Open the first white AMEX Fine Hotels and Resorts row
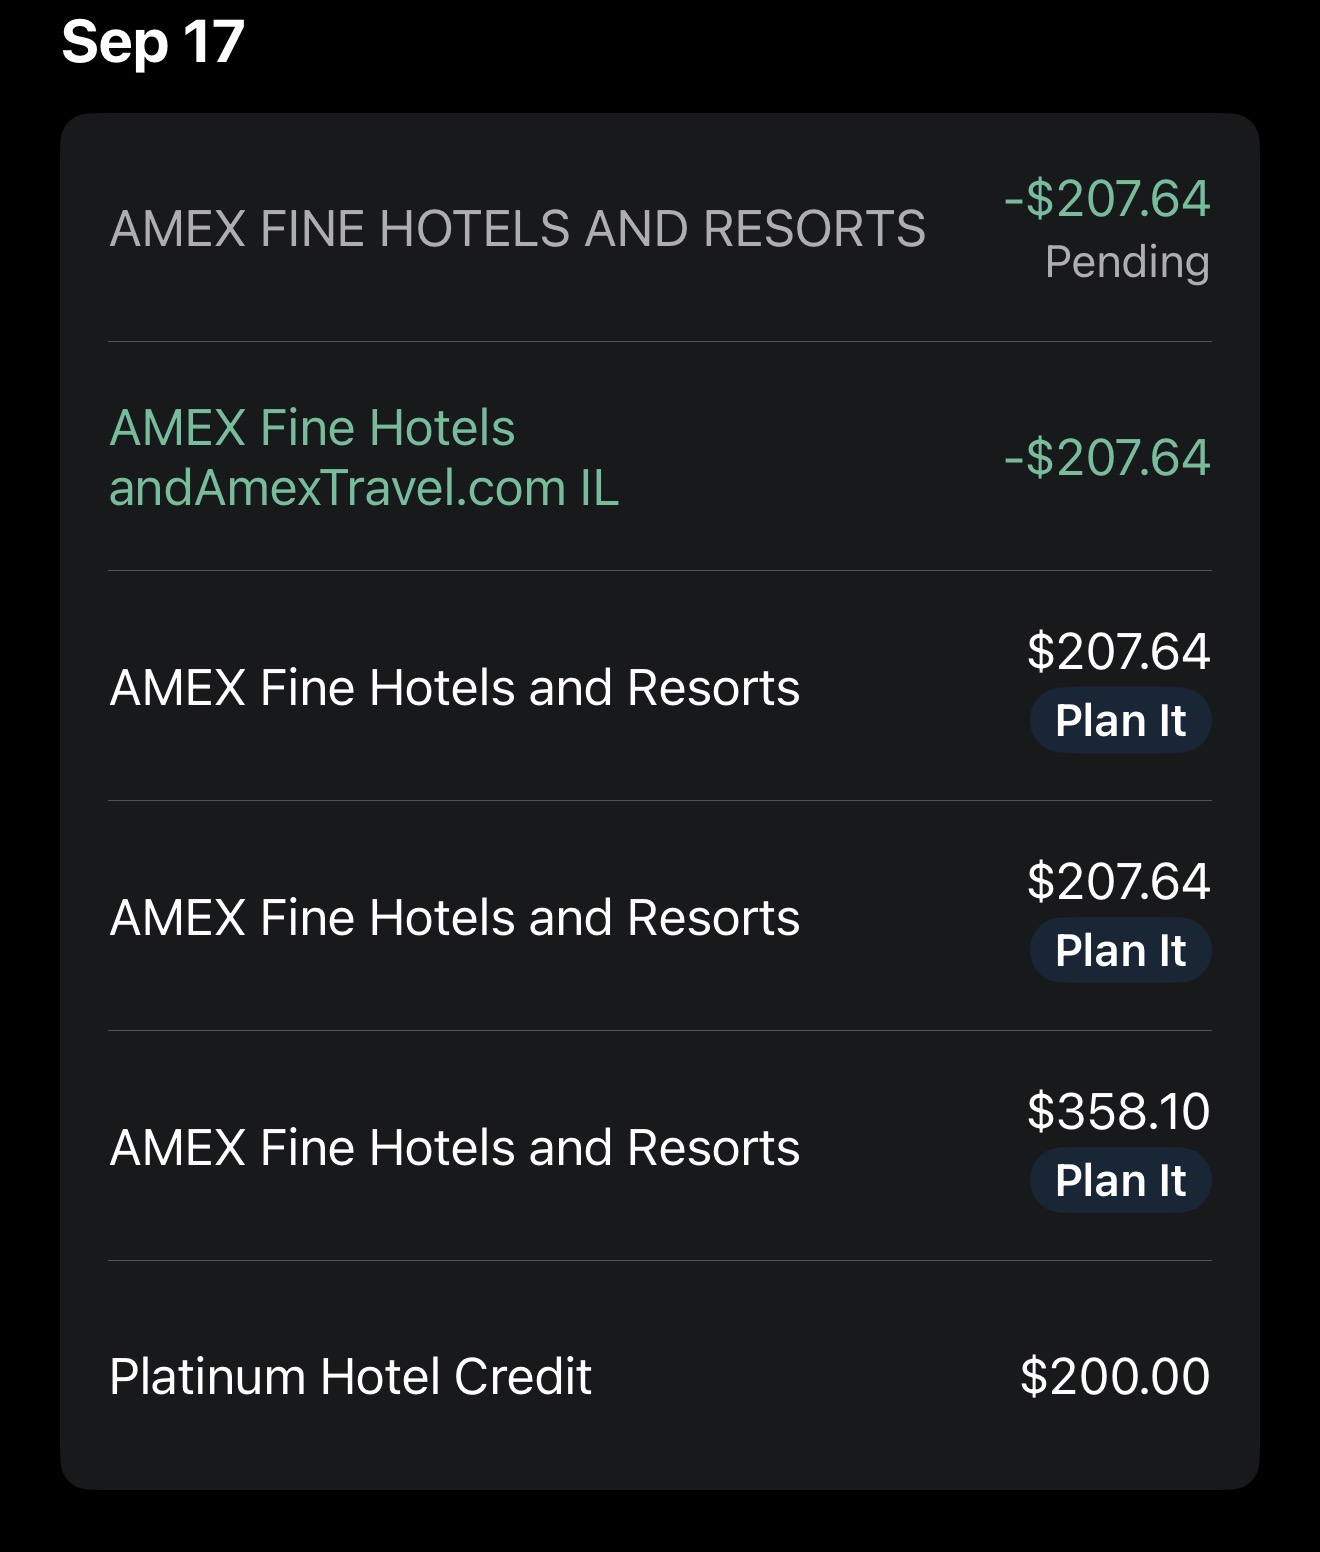Viewport: 1320px width, 1552px height. pos(454,688)
